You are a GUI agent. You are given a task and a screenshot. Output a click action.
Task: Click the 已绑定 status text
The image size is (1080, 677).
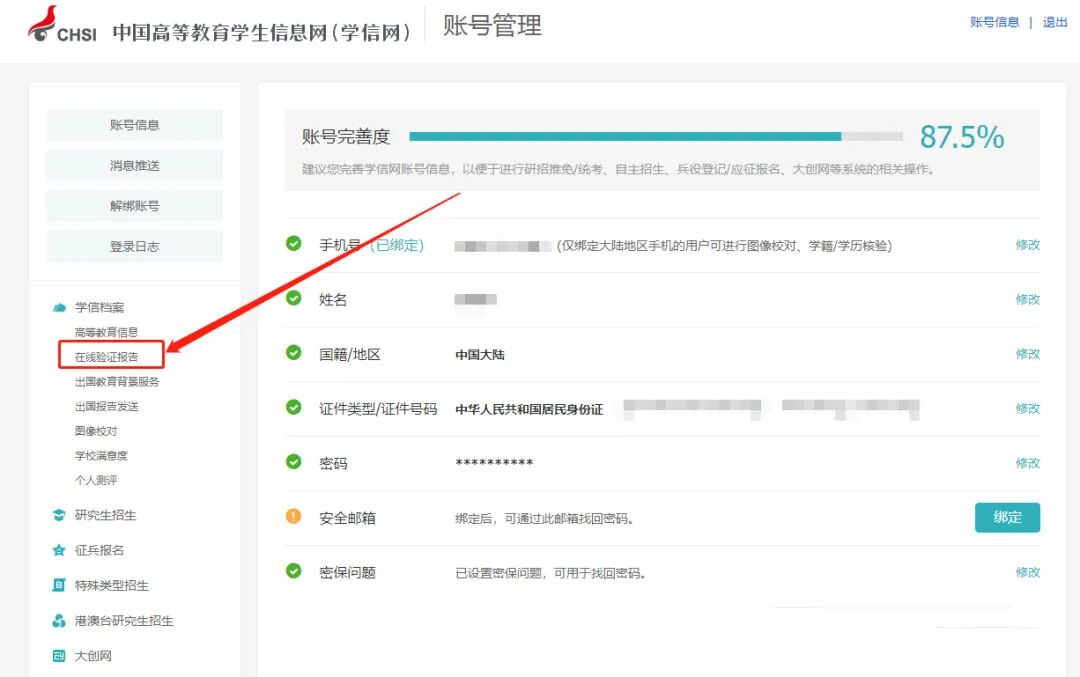(x=397, y=245)
